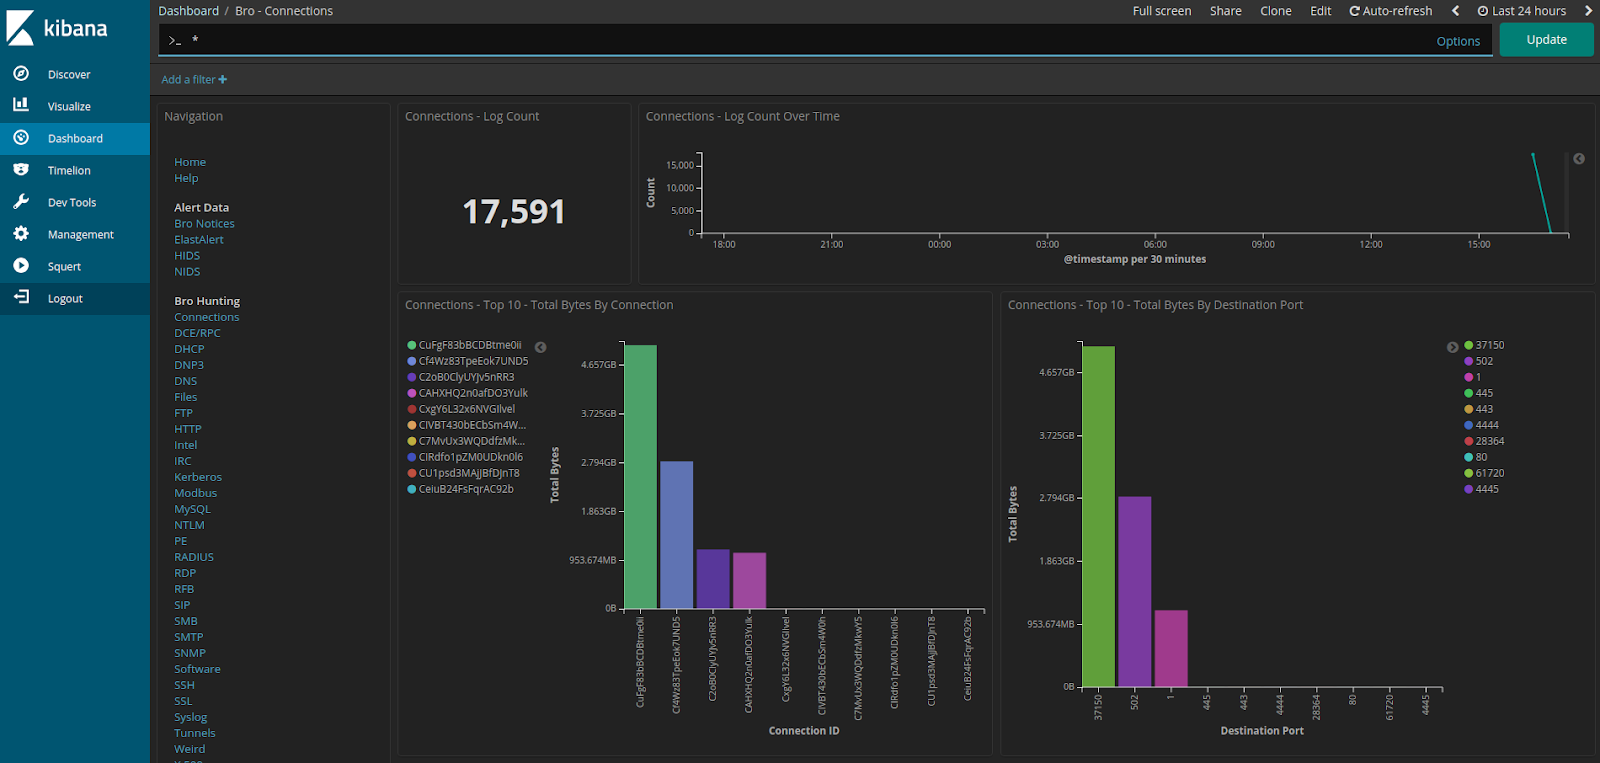Click the Kibana logo
1600x763 pixels.
click(x=57, y=28)
